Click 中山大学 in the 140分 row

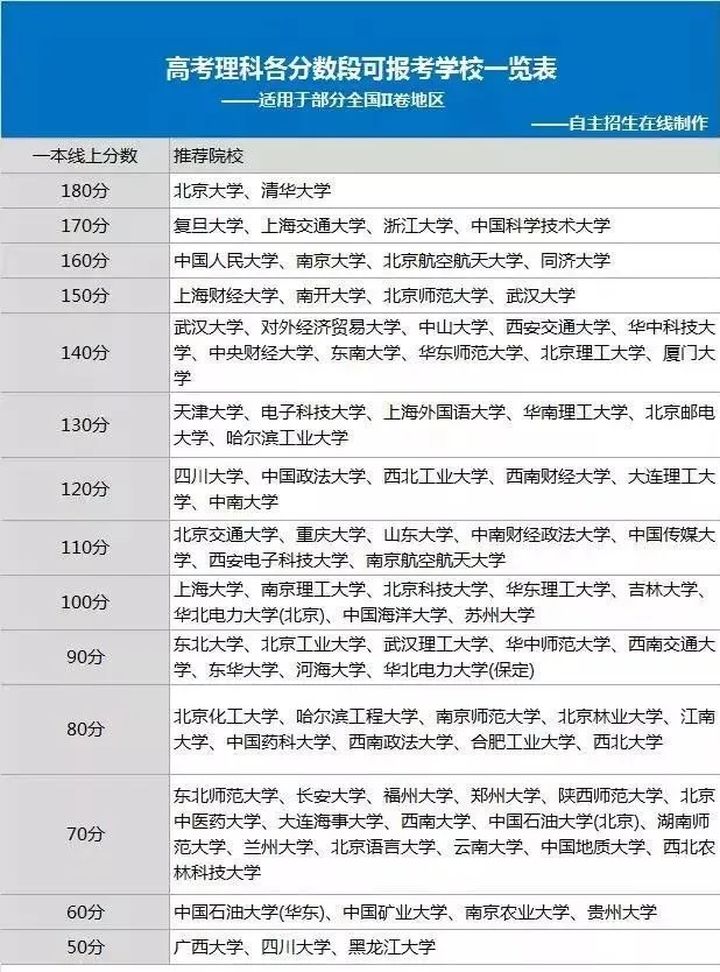point(453,327)
